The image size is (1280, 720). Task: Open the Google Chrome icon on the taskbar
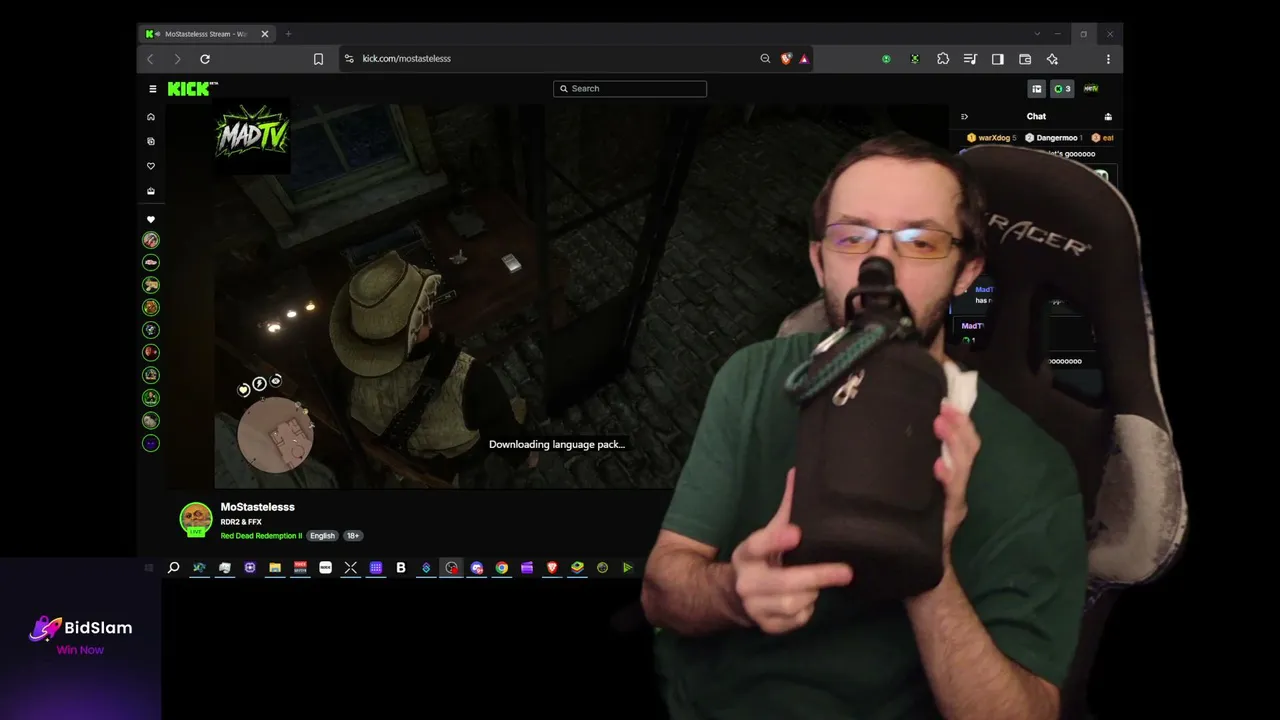pos(501,568)
